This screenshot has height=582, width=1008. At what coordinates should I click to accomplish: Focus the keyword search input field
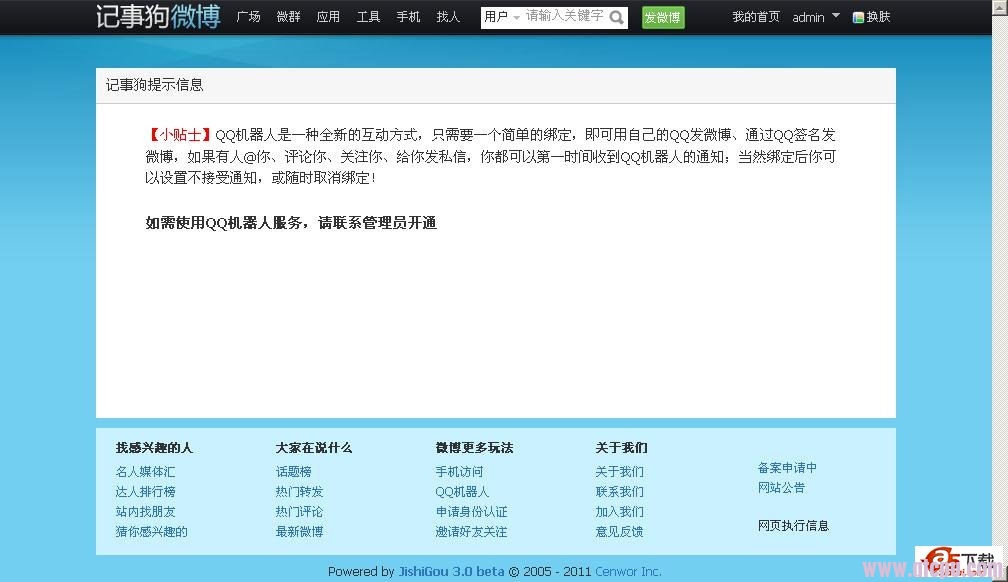(564, 17)
